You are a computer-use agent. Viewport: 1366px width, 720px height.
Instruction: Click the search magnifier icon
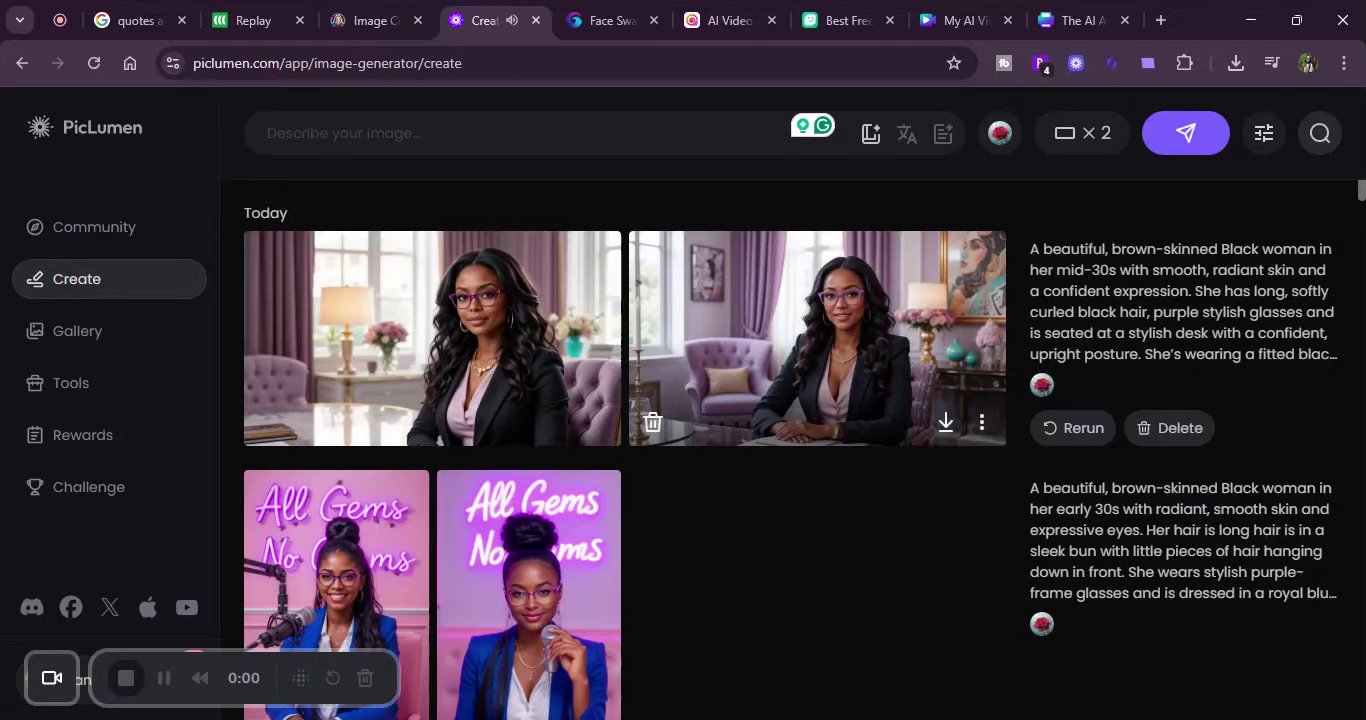click(1320, 133)
